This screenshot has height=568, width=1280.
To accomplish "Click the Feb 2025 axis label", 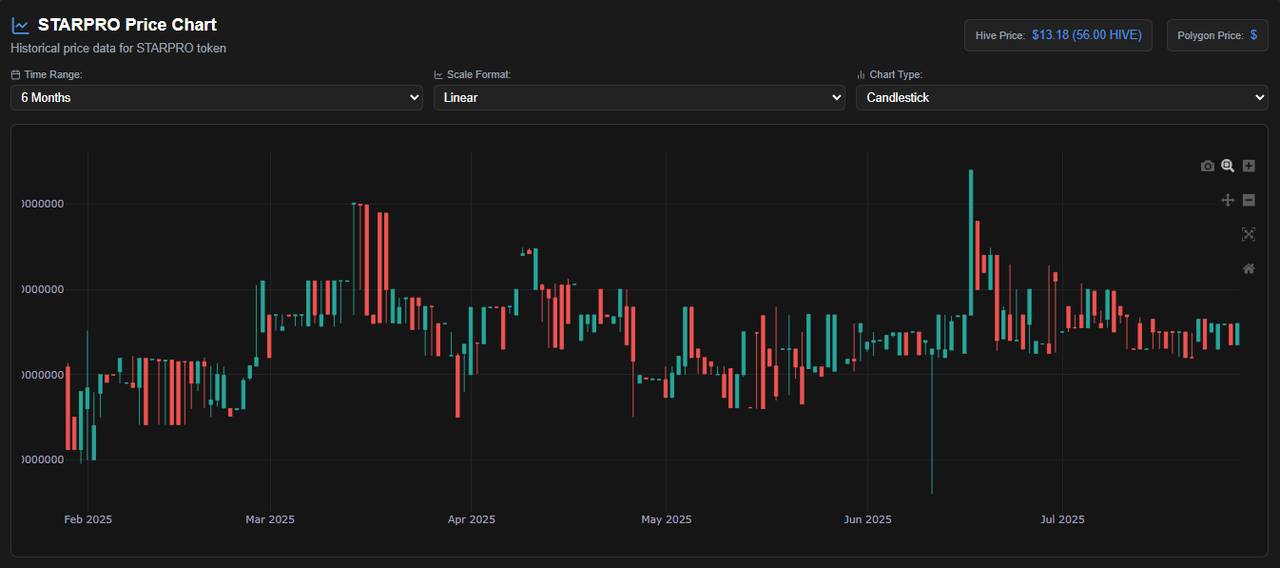I will click(88, 519).
